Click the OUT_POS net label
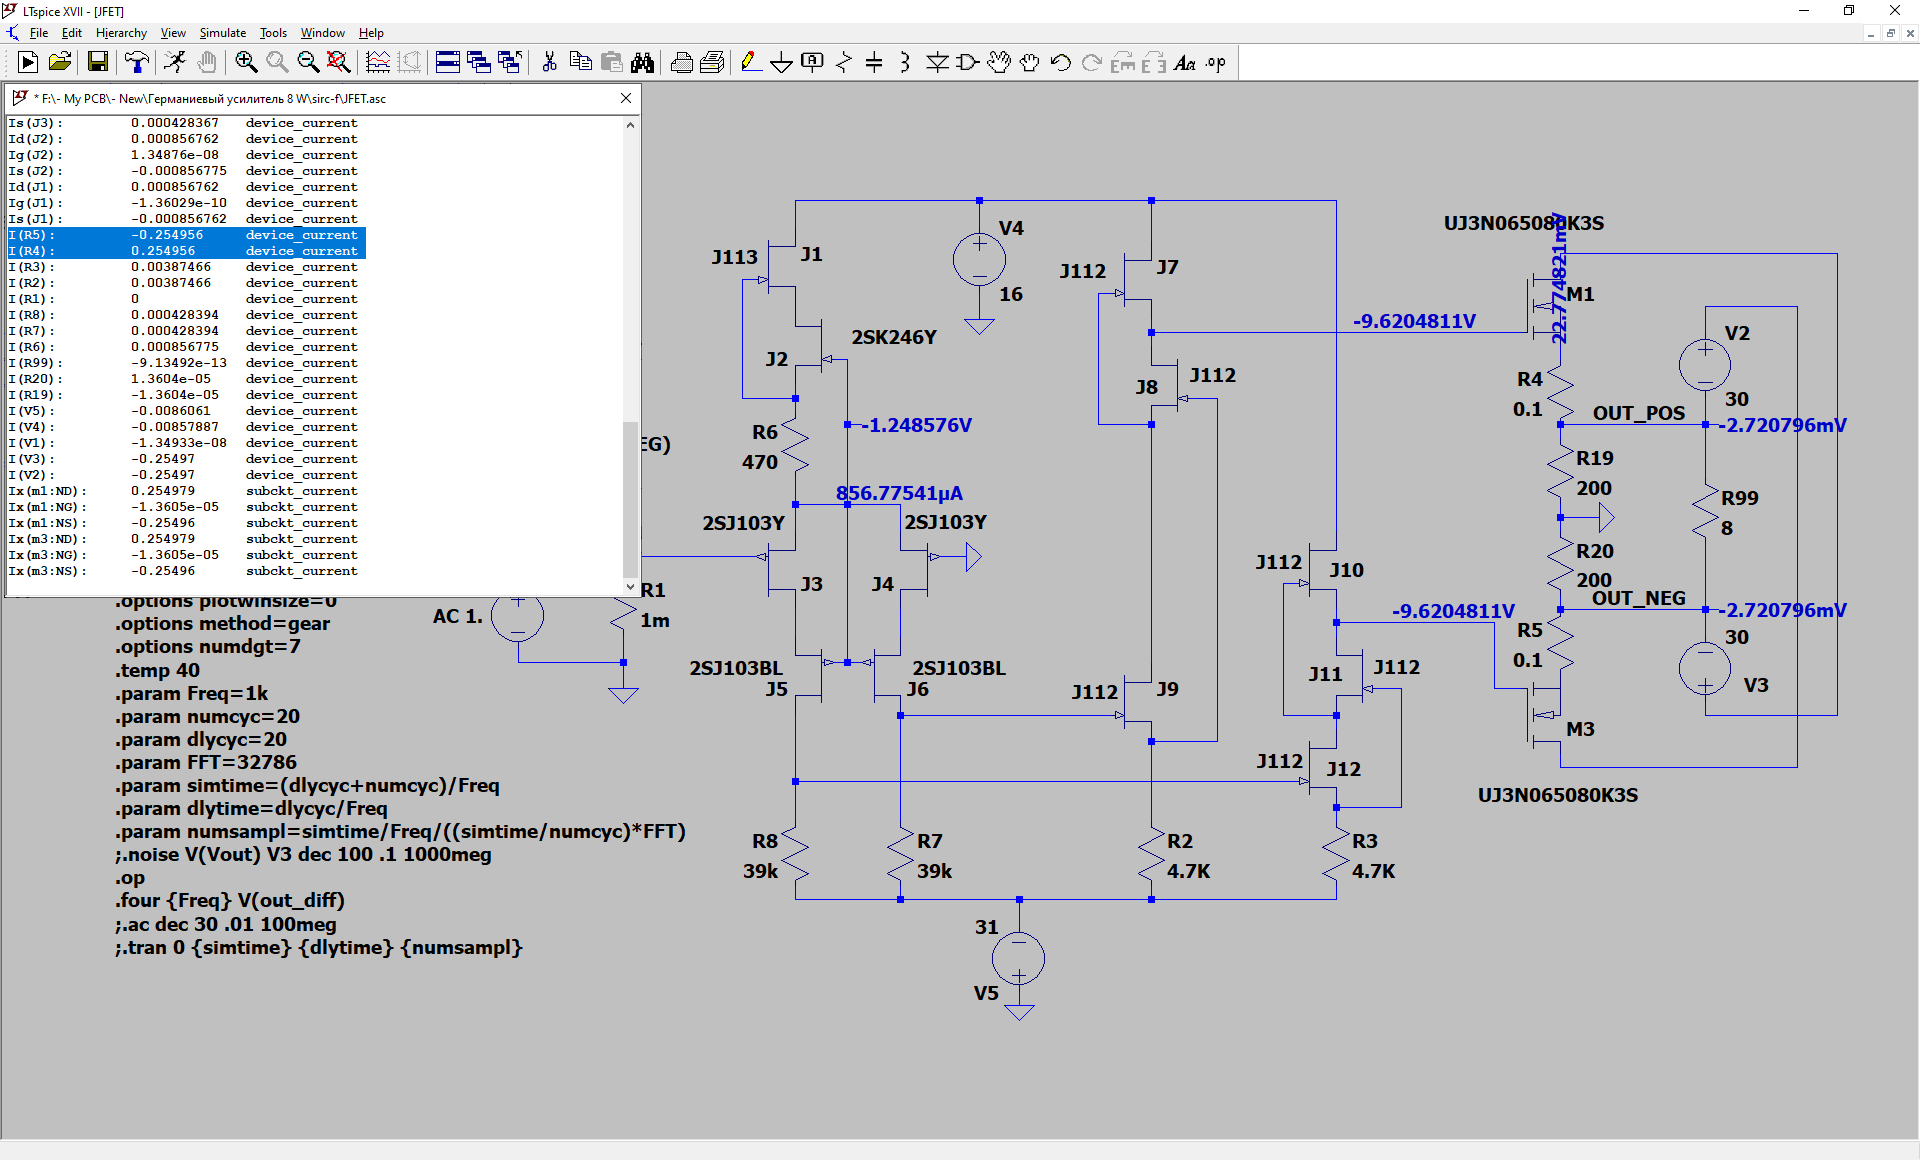Image resolution: width=1920 pixels, height=1160 pixels. tap(1639, 413)
